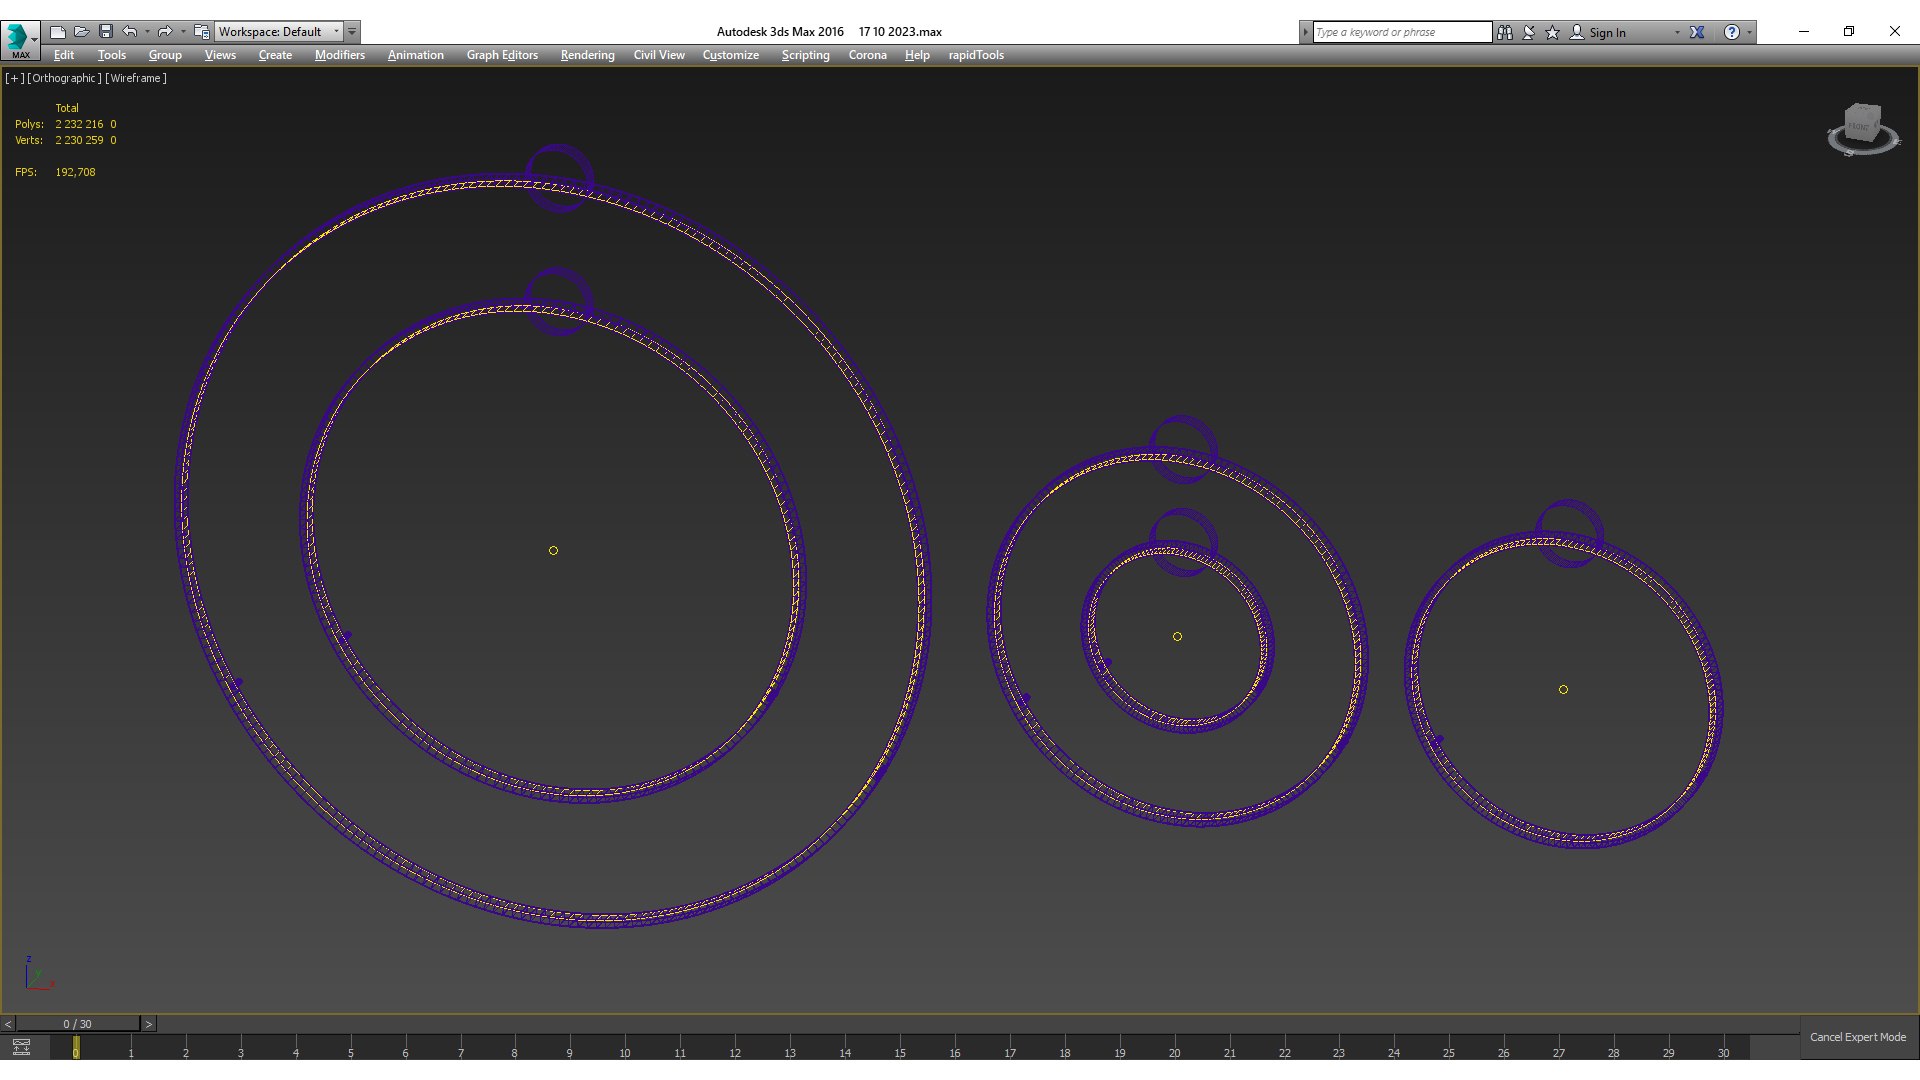The height and width of the screenshot is (1080, 1920).
Task: Open Favorites star icon
Action: pyautogui.click(x=1553, y=32)
